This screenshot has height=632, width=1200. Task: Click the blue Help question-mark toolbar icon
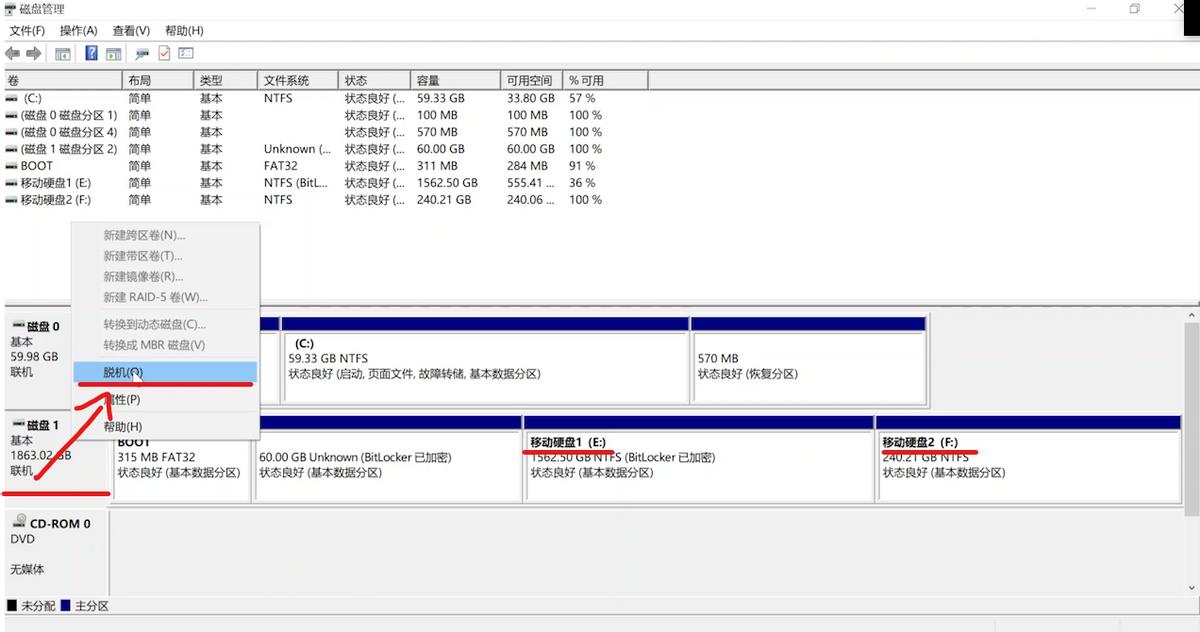pyautogui.click(x=91, y=54)
